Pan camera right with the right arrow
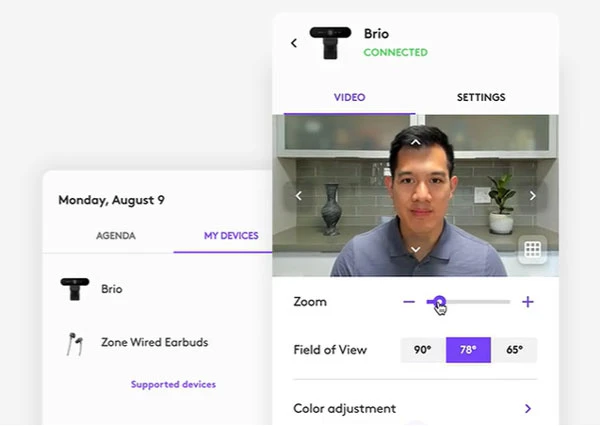Screen dimensions: 600x426 532,196
